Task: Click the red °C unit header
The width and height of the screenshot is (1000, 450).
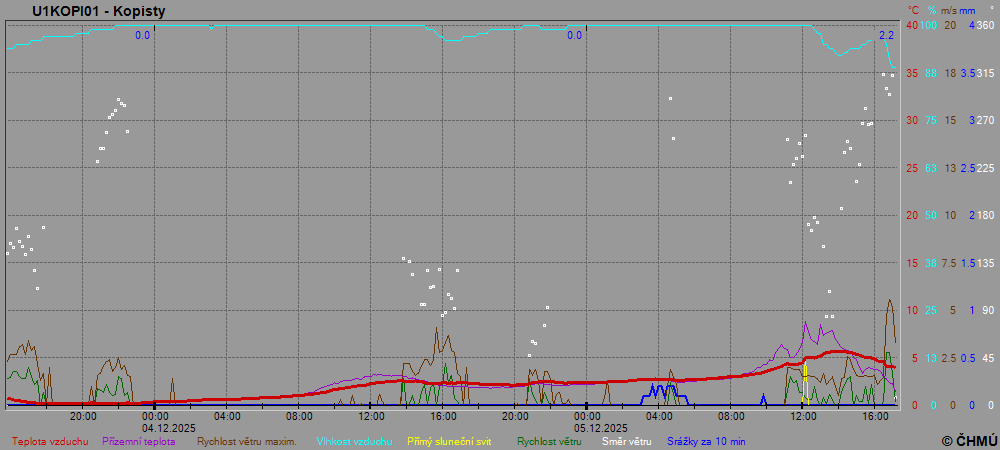Action: [x=913, y=10]
